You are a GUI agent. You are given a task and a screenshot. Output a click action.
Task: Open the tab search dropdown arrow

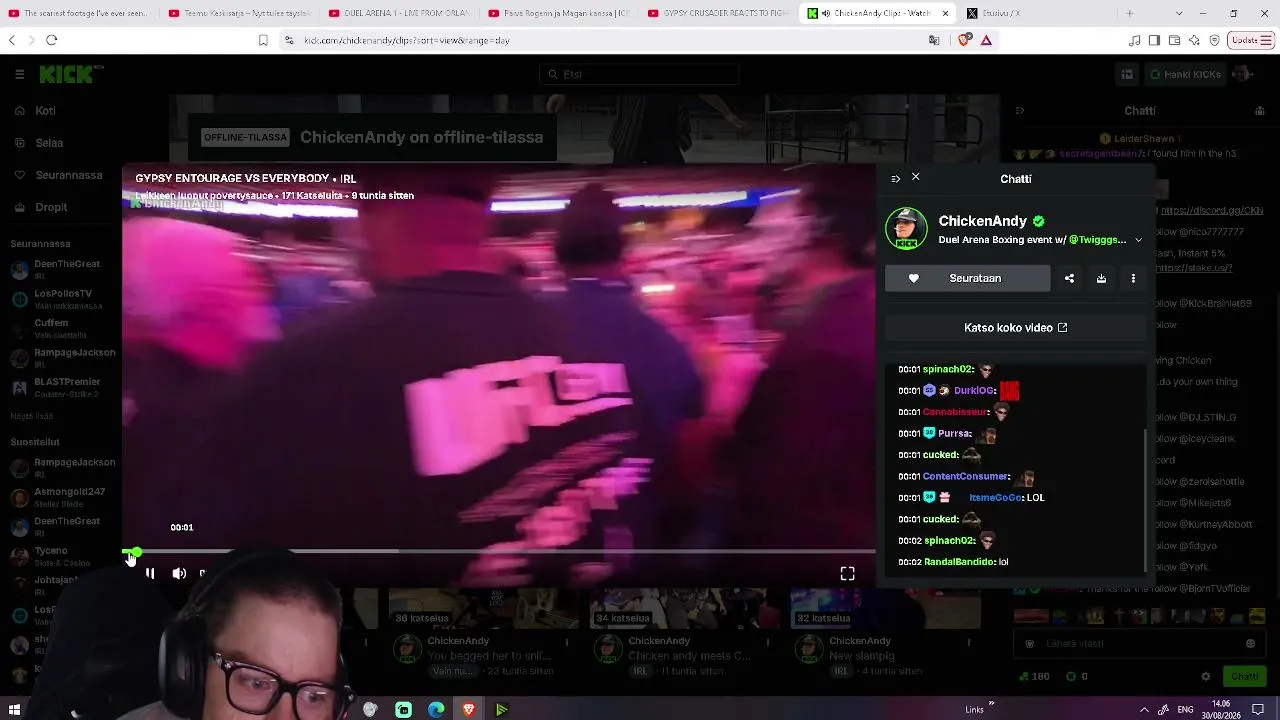(1179, 13)
